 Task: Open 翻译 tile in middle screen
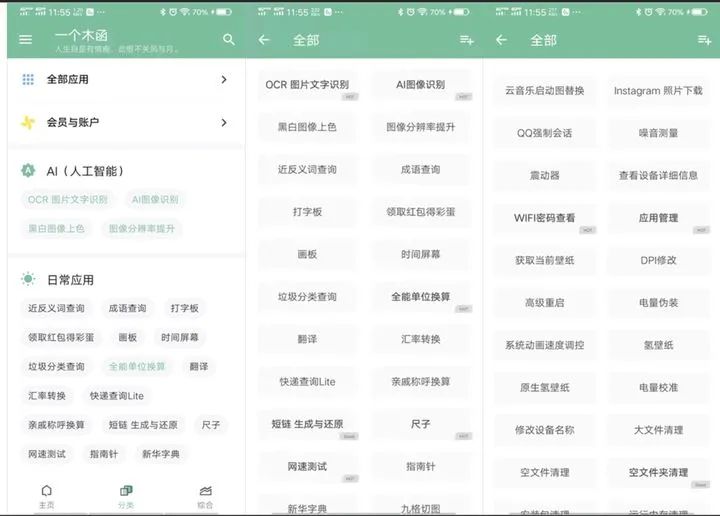(x=307, y=339)
